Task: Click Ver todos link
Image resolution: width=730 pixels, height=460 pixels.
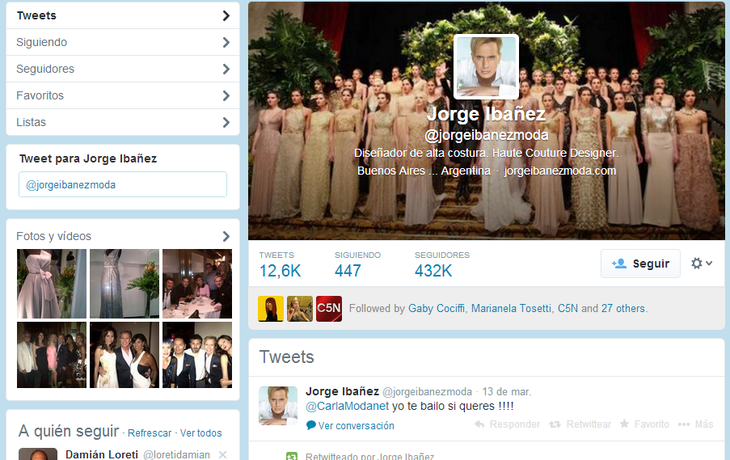Action: pyautogui.click(x=201, y=433)
